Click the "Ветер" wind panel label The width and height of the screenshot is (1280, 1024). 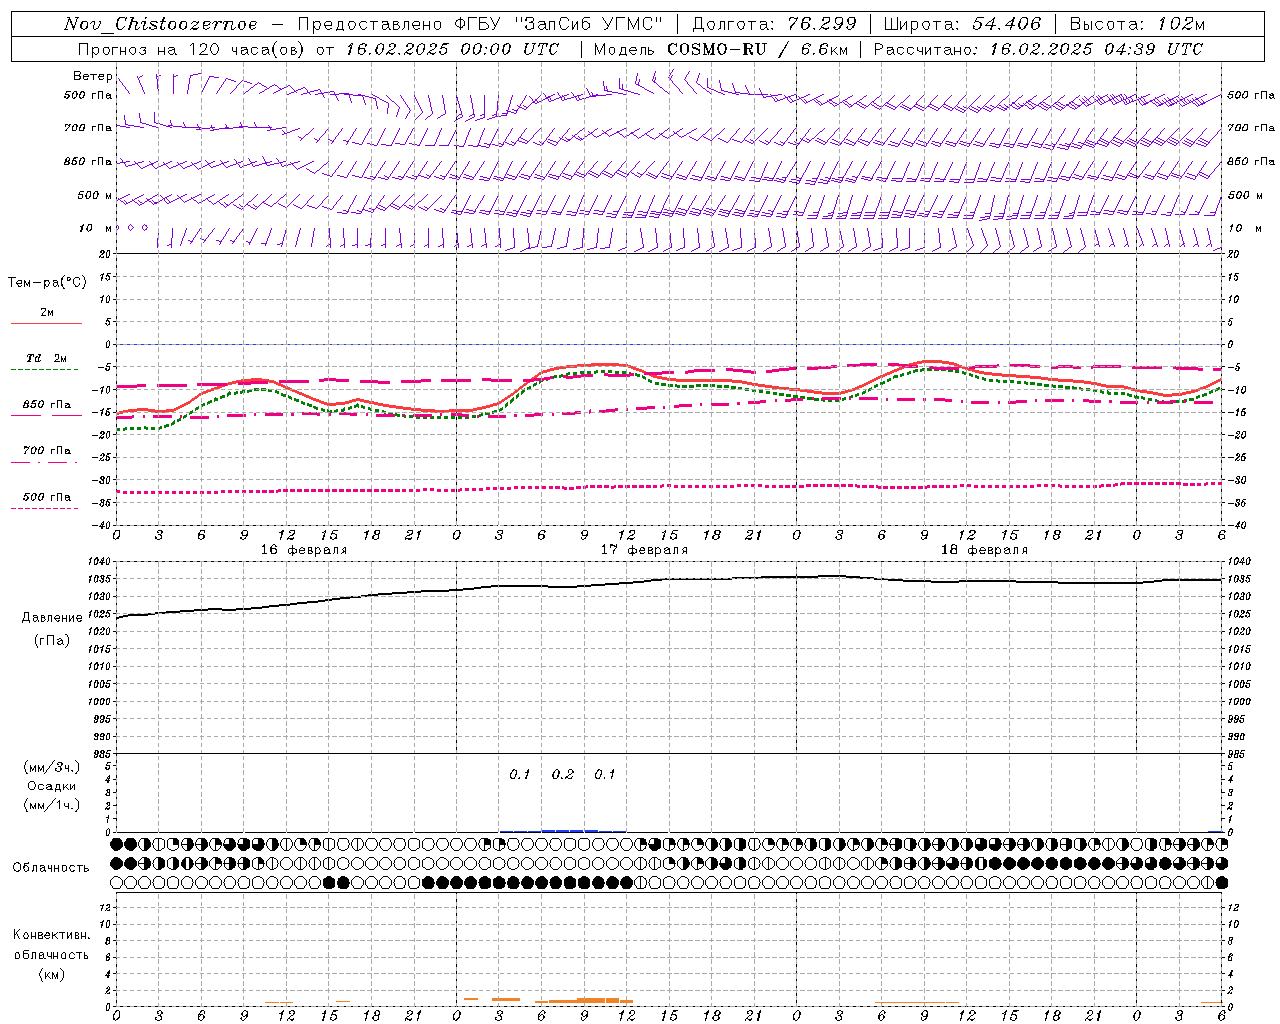click(92, 76)
